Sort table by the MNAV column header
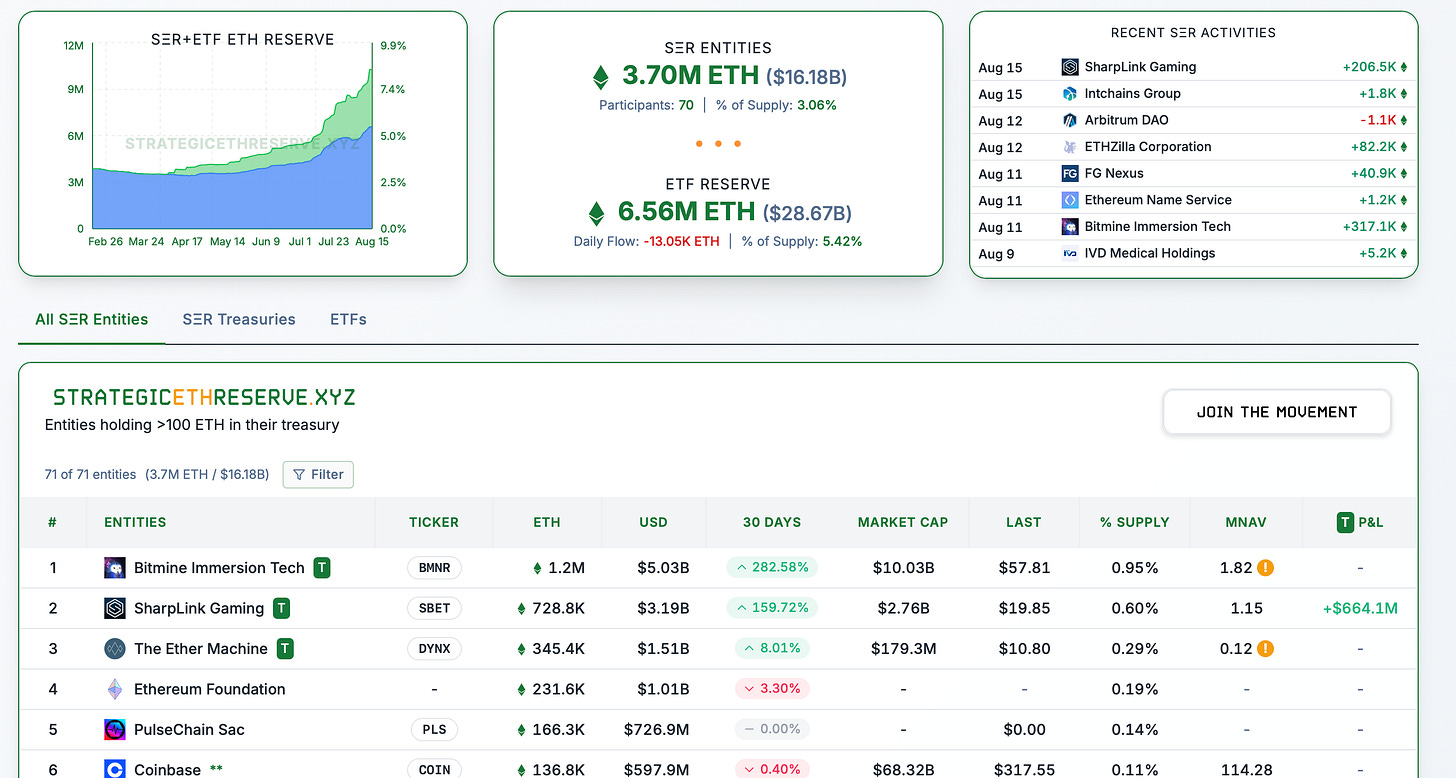 coord(1246,522)
